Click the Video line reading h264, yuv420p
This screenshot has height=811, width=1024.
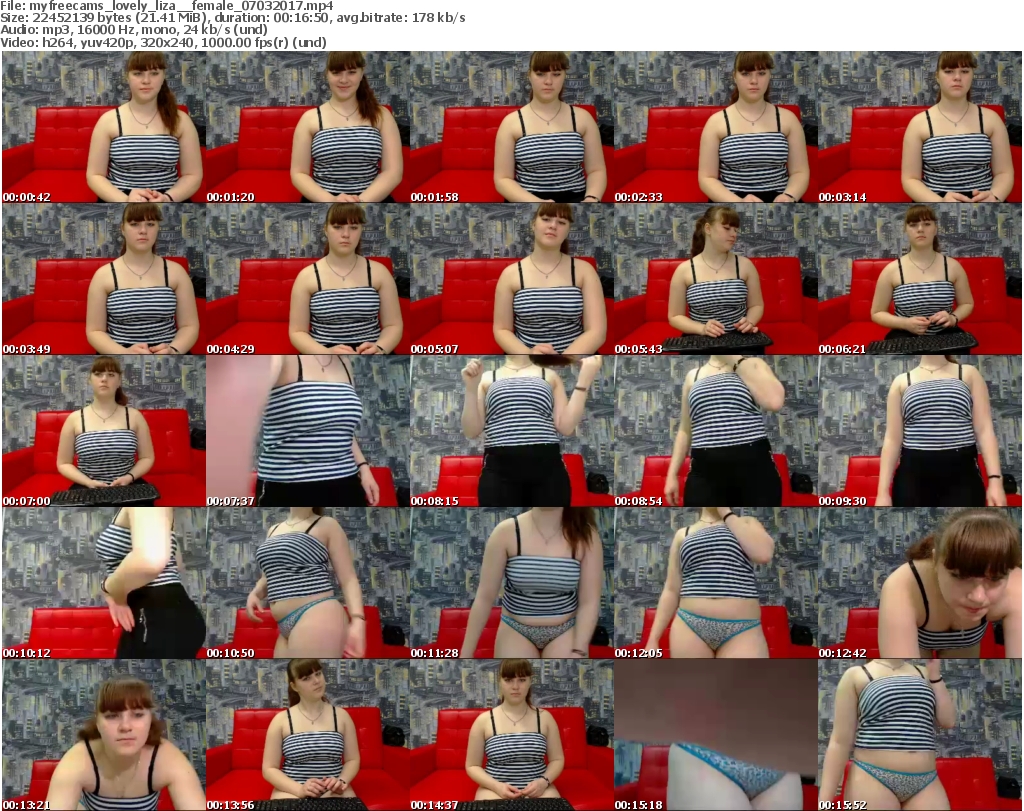[163, 42]
